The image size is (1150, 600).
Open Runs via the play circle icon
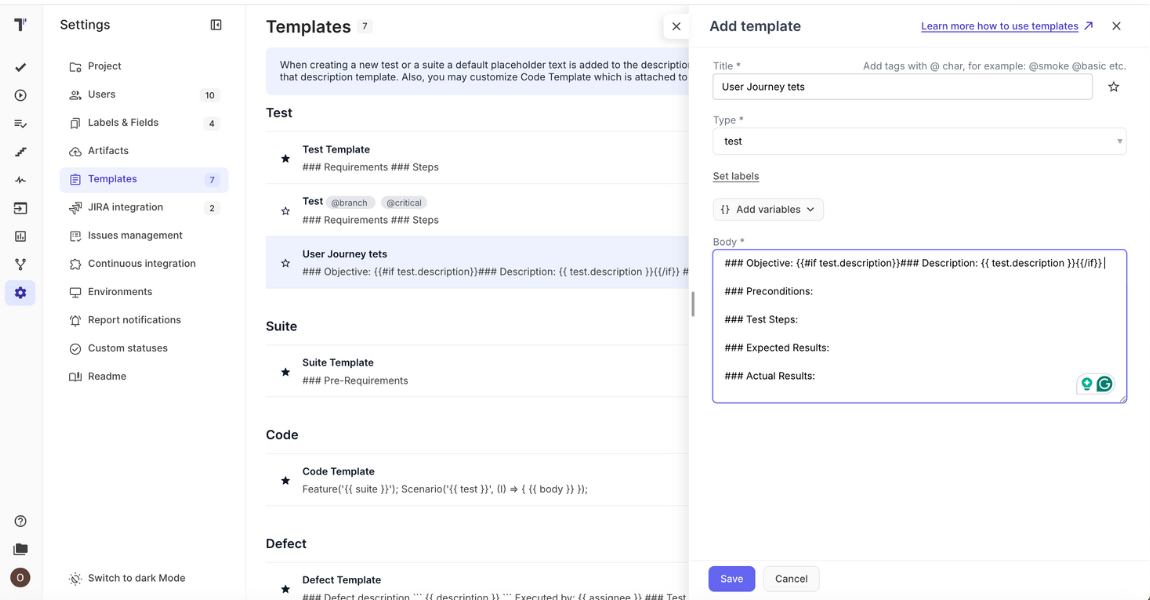point(18,96)
